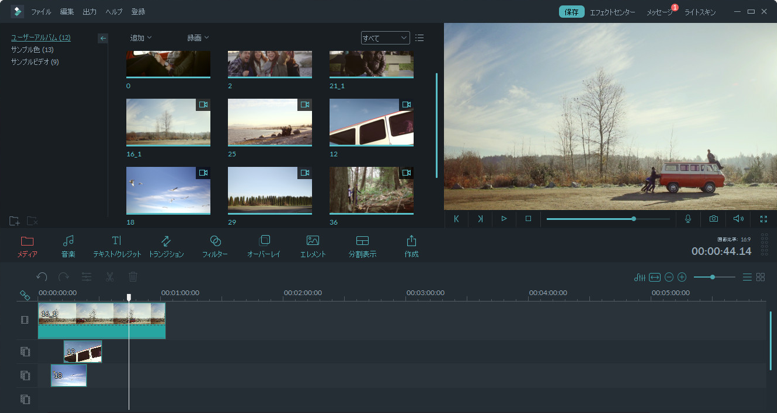Image resolution: width=777 pixels, height=413 pixels.
Task: Open the エレメント tab
Action: (313, 246)
